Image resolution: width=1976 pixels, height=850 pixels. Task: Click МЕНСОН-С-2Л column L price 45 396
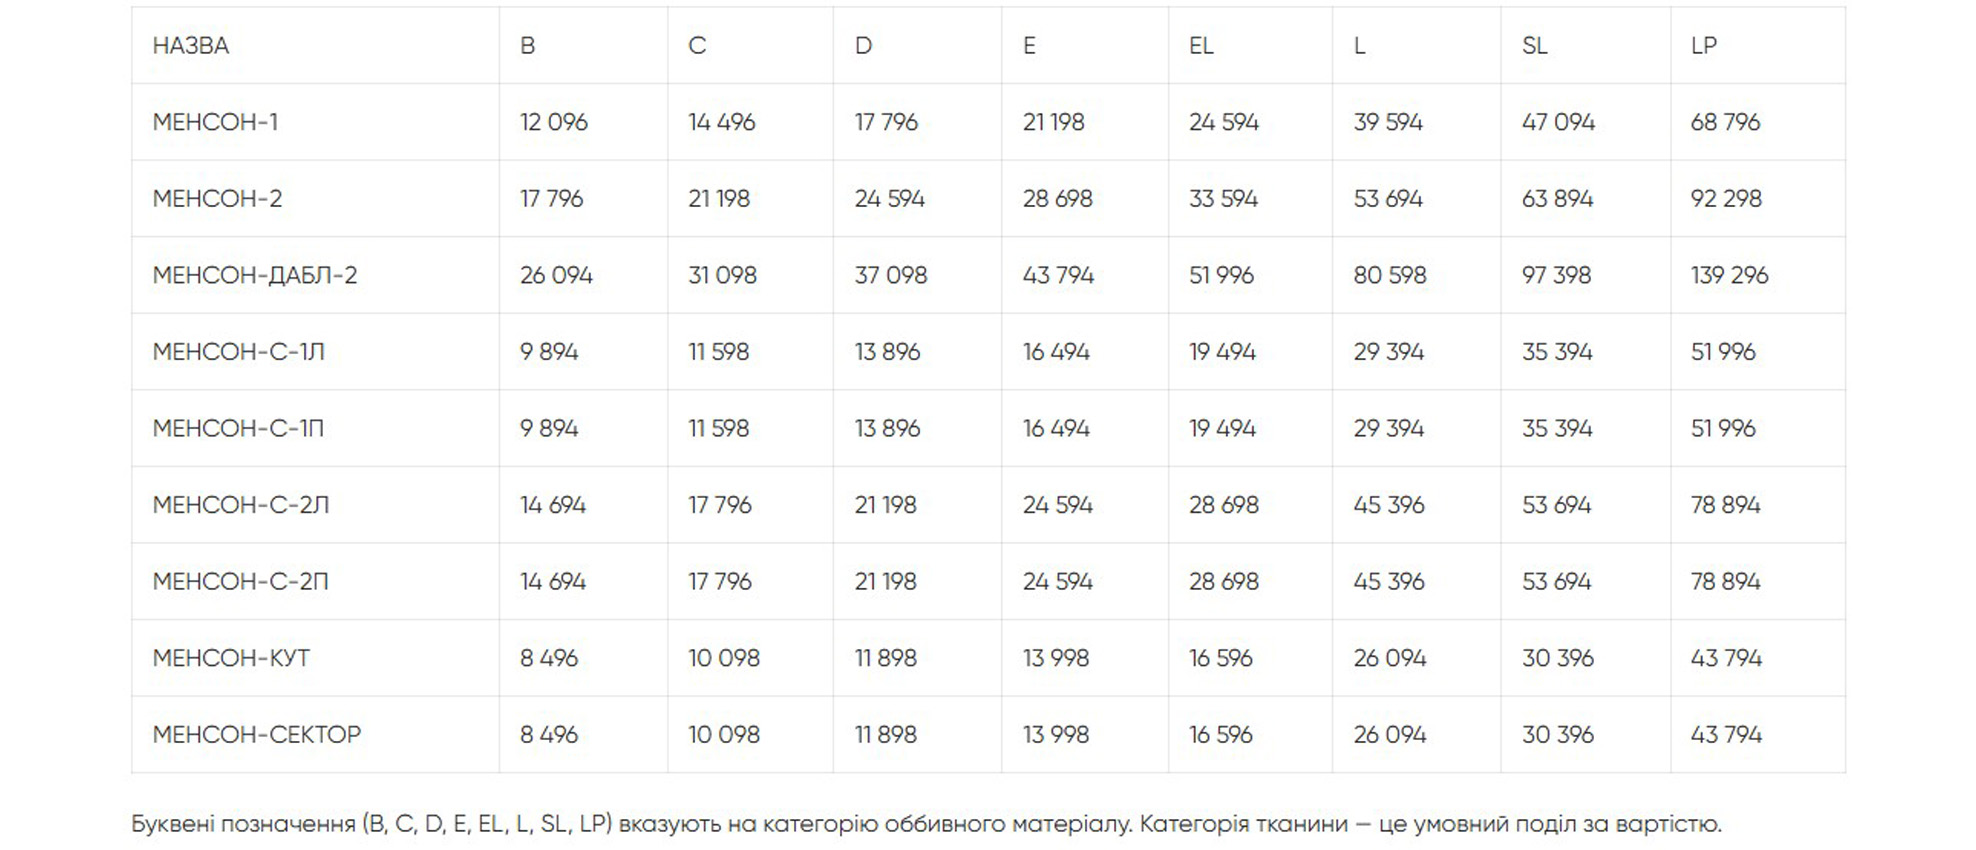[1389, 505]
